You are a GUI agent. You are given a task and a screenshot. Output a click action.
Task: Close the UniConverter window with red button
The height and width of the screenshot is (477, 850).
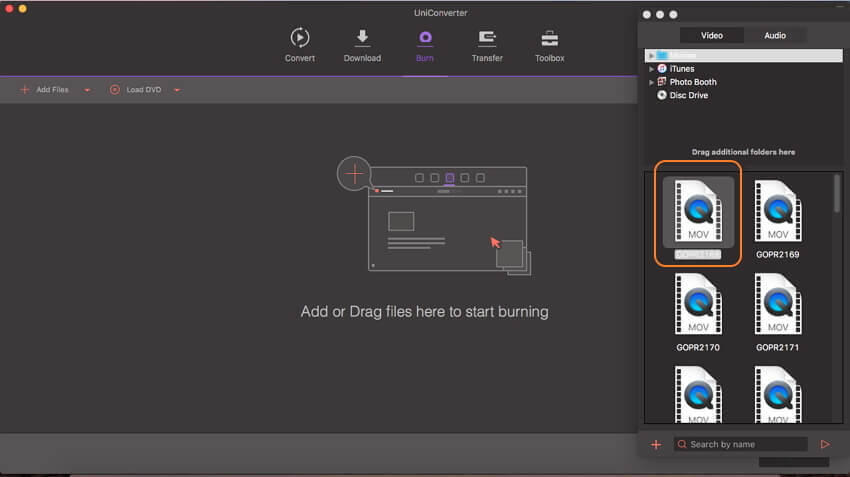[x=9, y=8]
